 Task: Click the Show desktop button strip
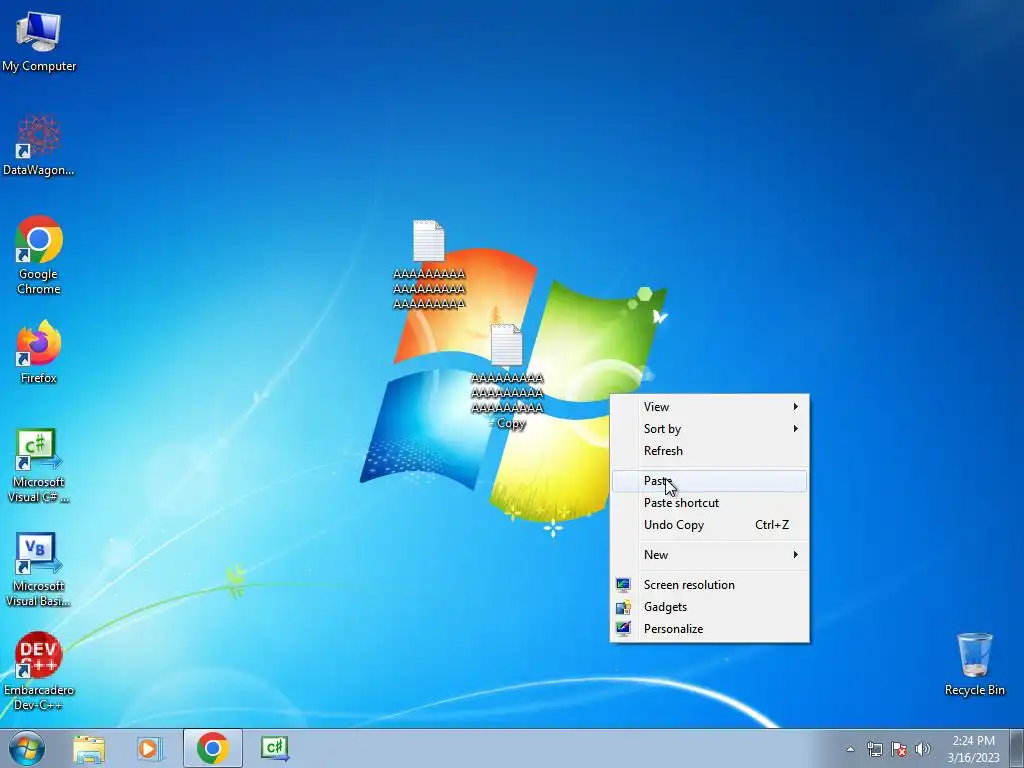click(1017, 748)
